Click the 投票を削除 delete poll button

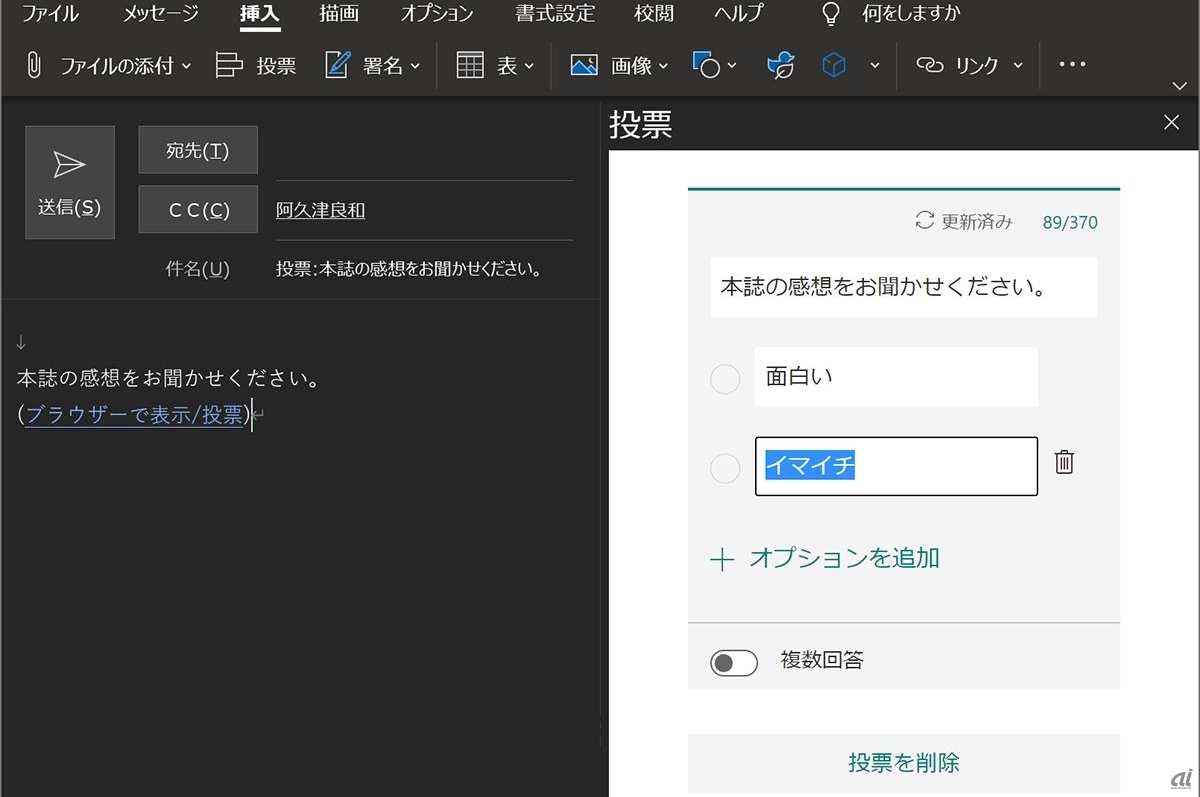point(903,763)
